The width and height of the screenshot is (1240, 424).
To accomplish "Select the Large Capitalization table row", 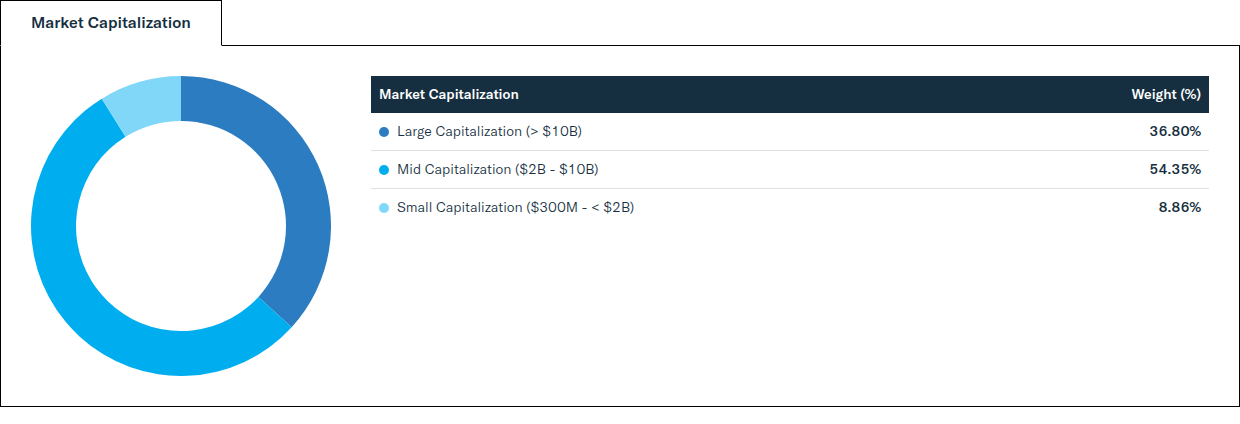I will click(x=790, y=132).
